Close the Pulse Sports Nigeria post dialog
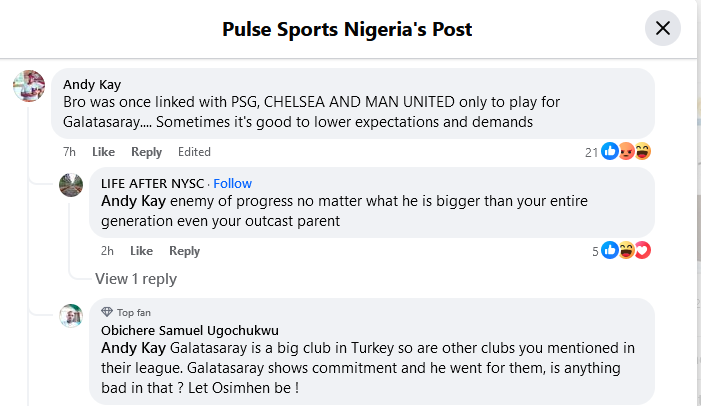The width and height of the screenshot is (701, 406). point(662,29)
